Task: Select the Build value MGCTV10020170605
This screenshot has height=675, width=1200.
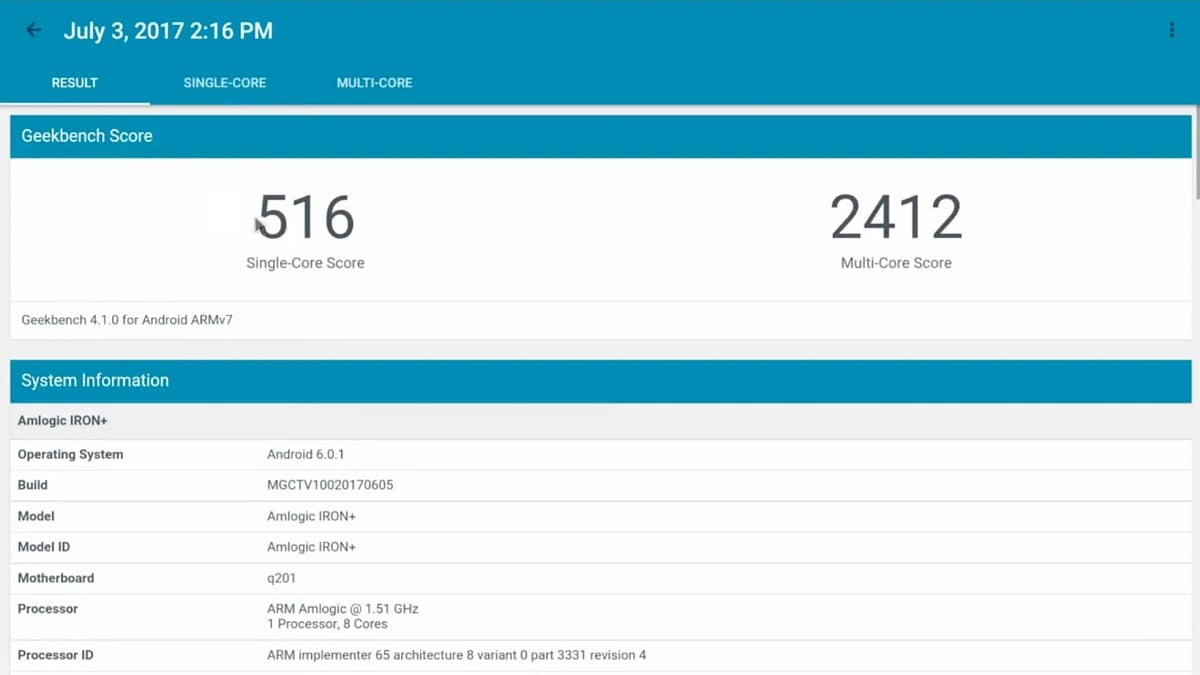Action: click(x=330, y=485)
